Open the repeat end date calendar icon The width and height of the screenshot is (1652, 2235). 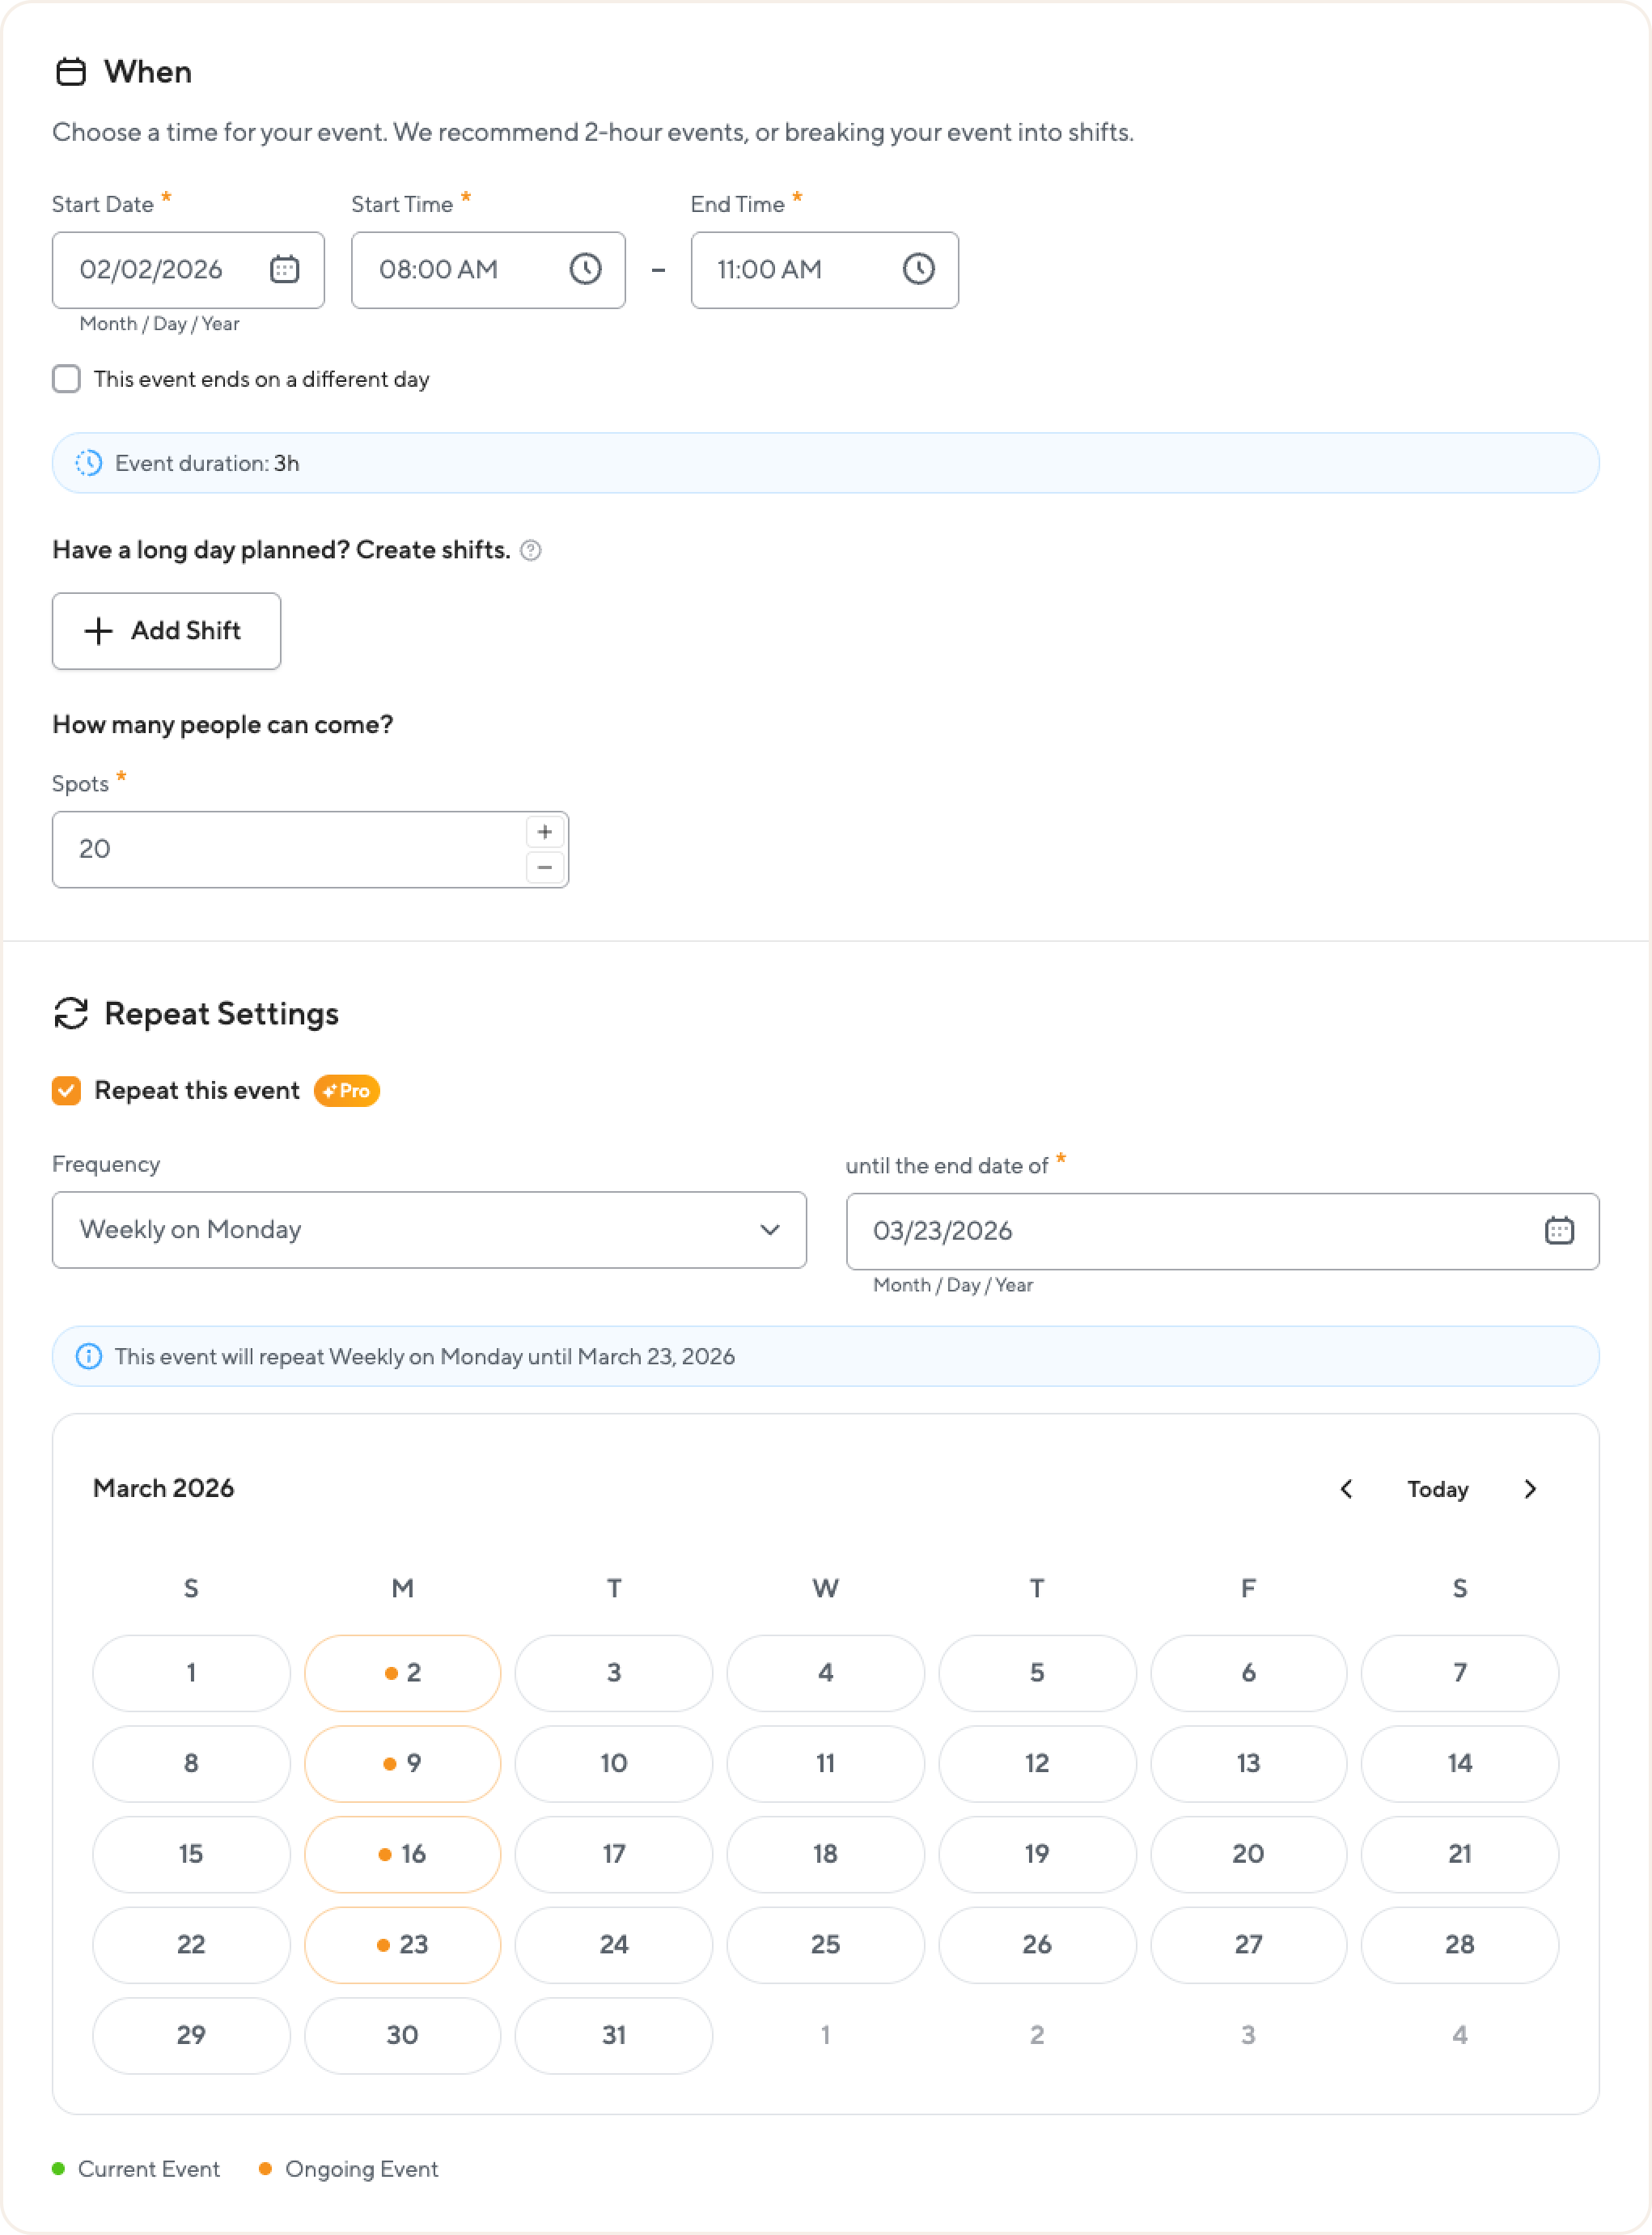pos(1558,1230)
